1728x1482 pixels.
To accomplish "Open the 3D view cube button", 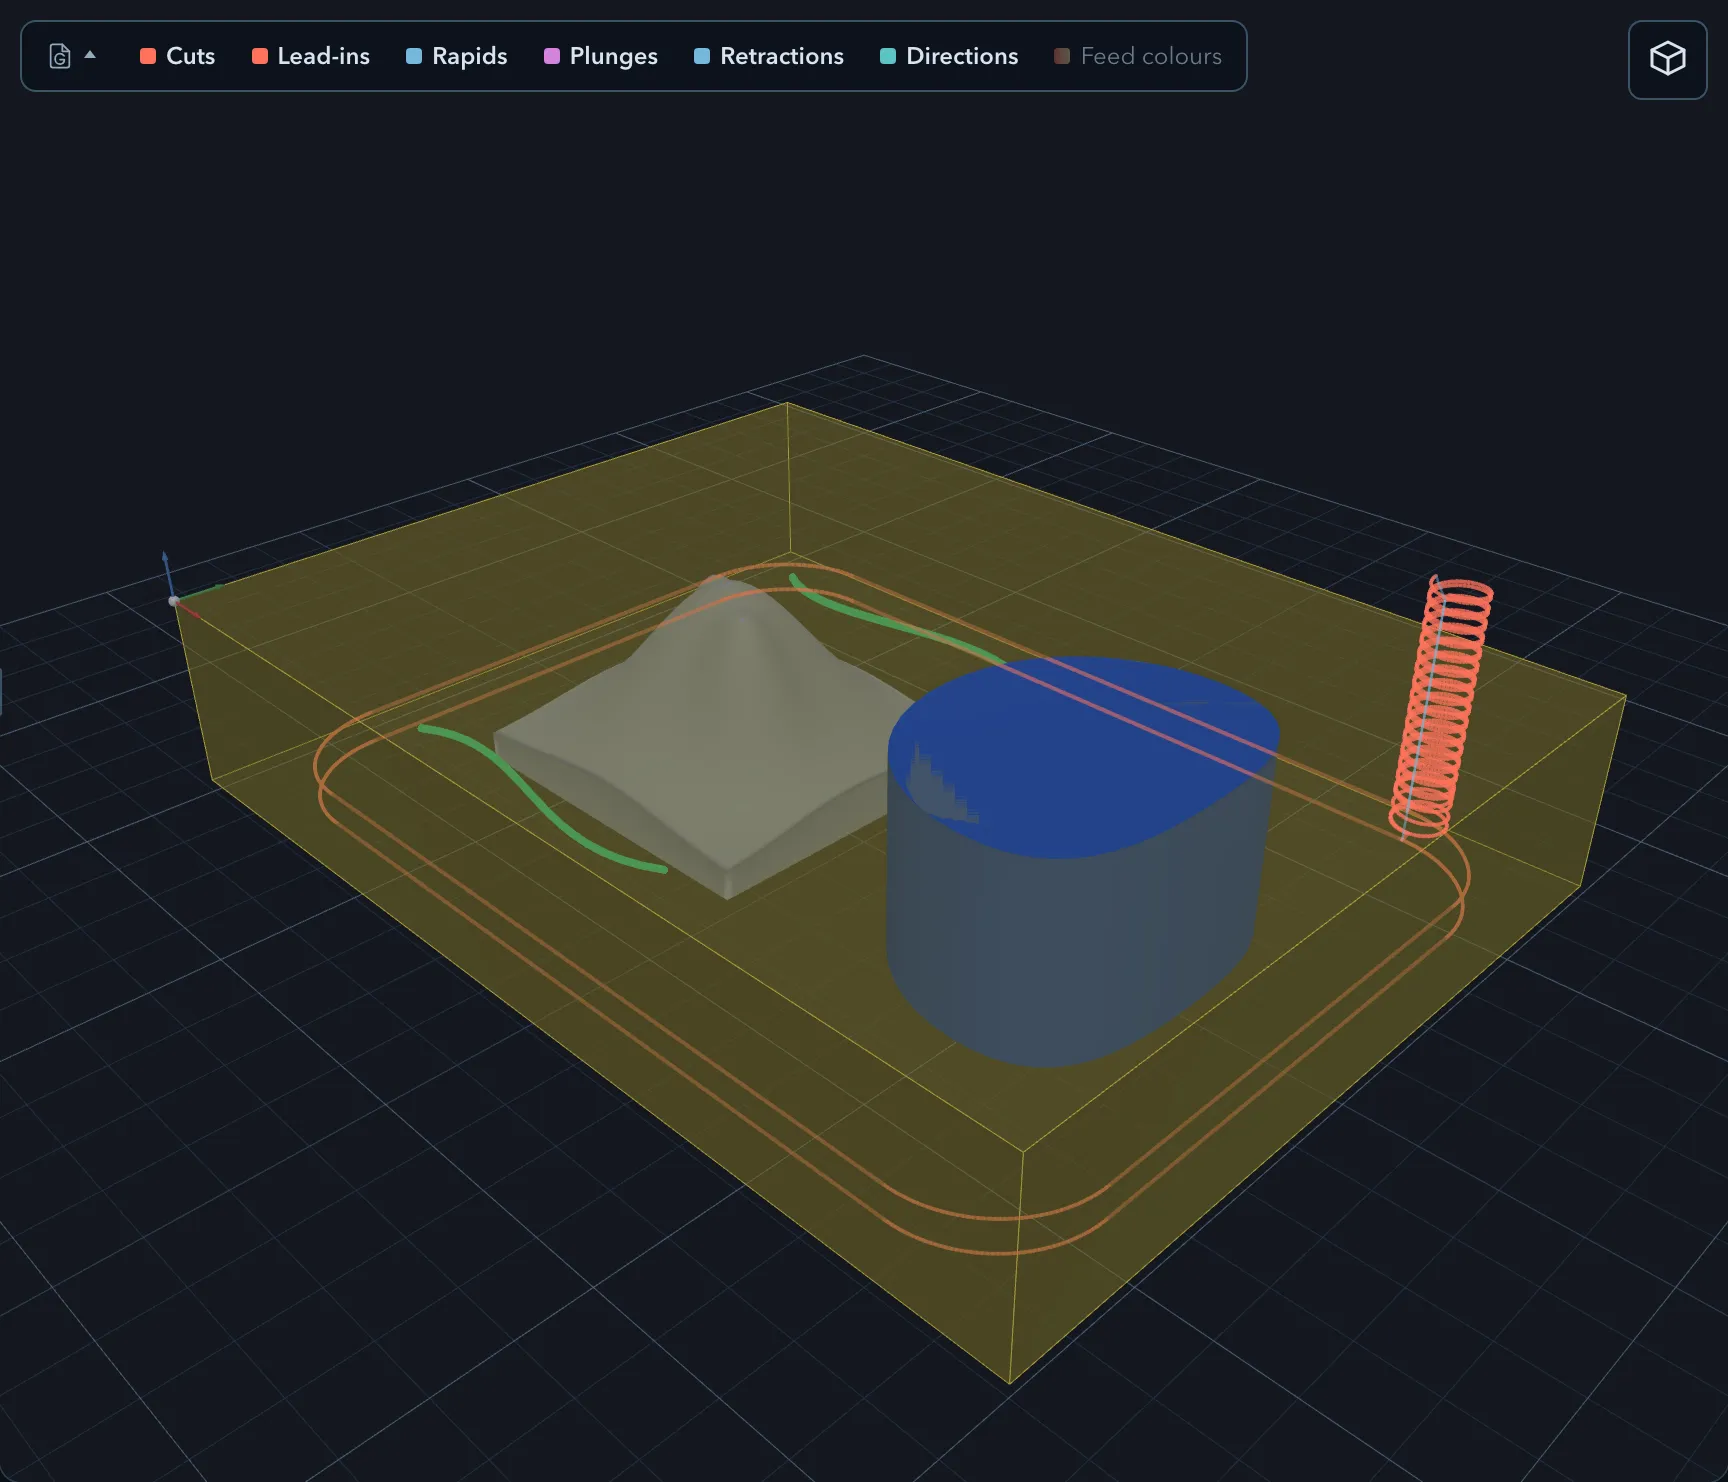I will tap(1667, 59).
